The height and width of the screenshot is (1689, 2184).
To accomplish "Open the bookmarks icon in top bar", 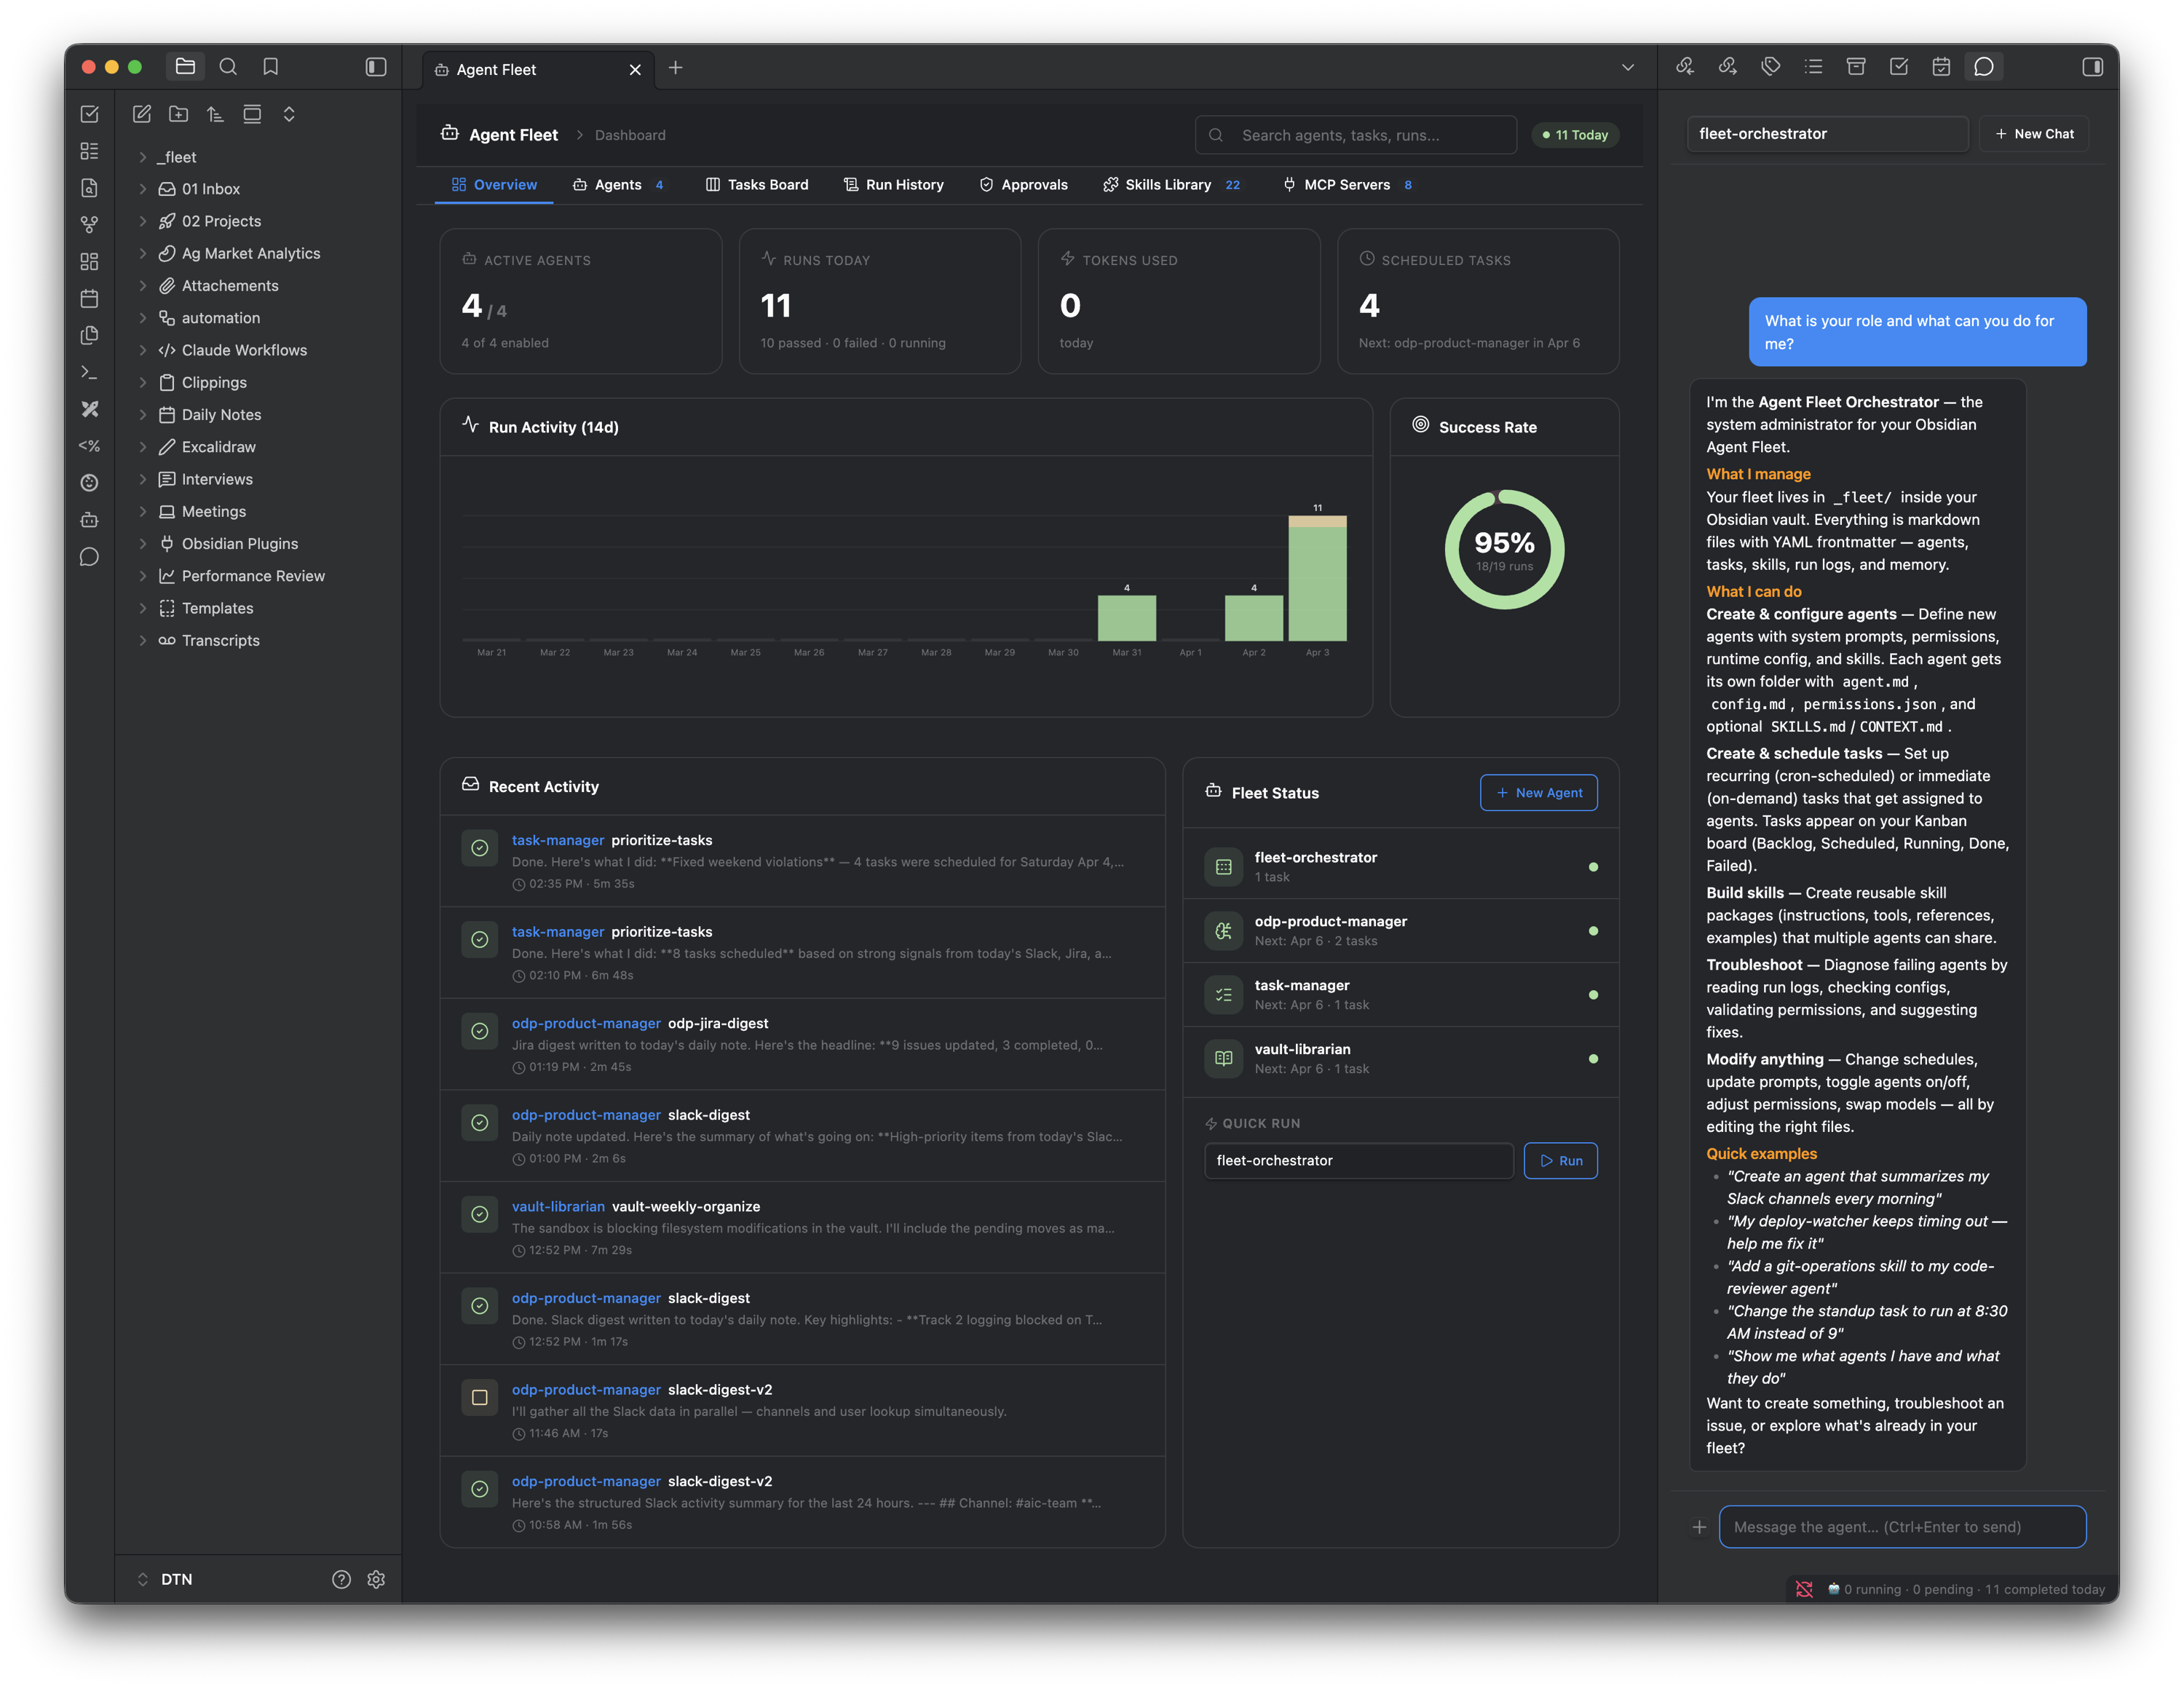I will [x=270, y=67].
